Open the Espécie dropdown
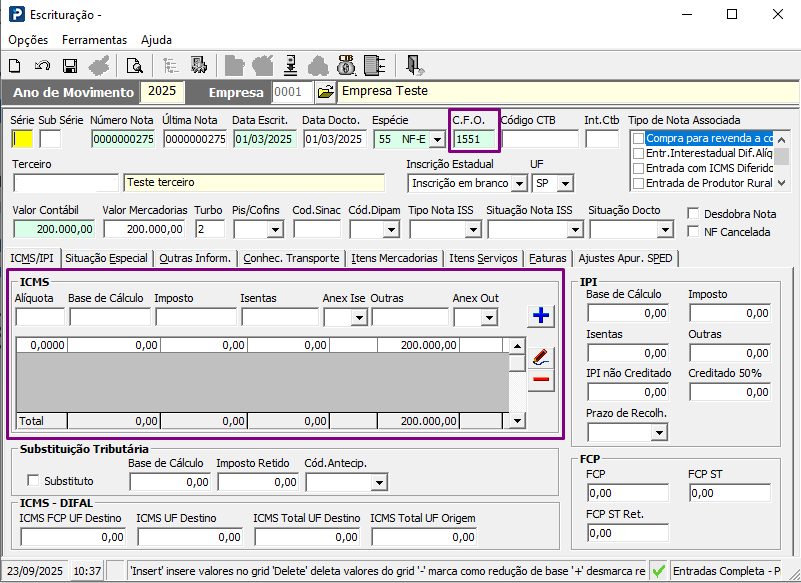Image resolution: width=801 pixels, height=583 pixels. point(436,140)
